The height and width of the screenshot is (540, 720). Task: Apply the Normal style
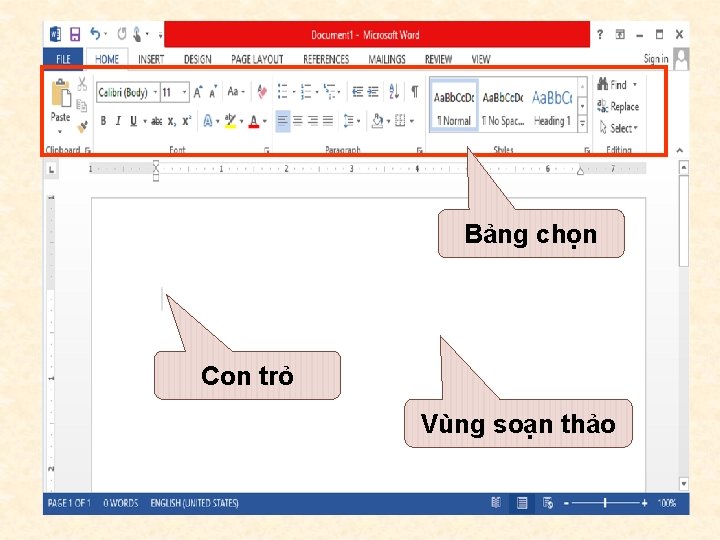454,107
